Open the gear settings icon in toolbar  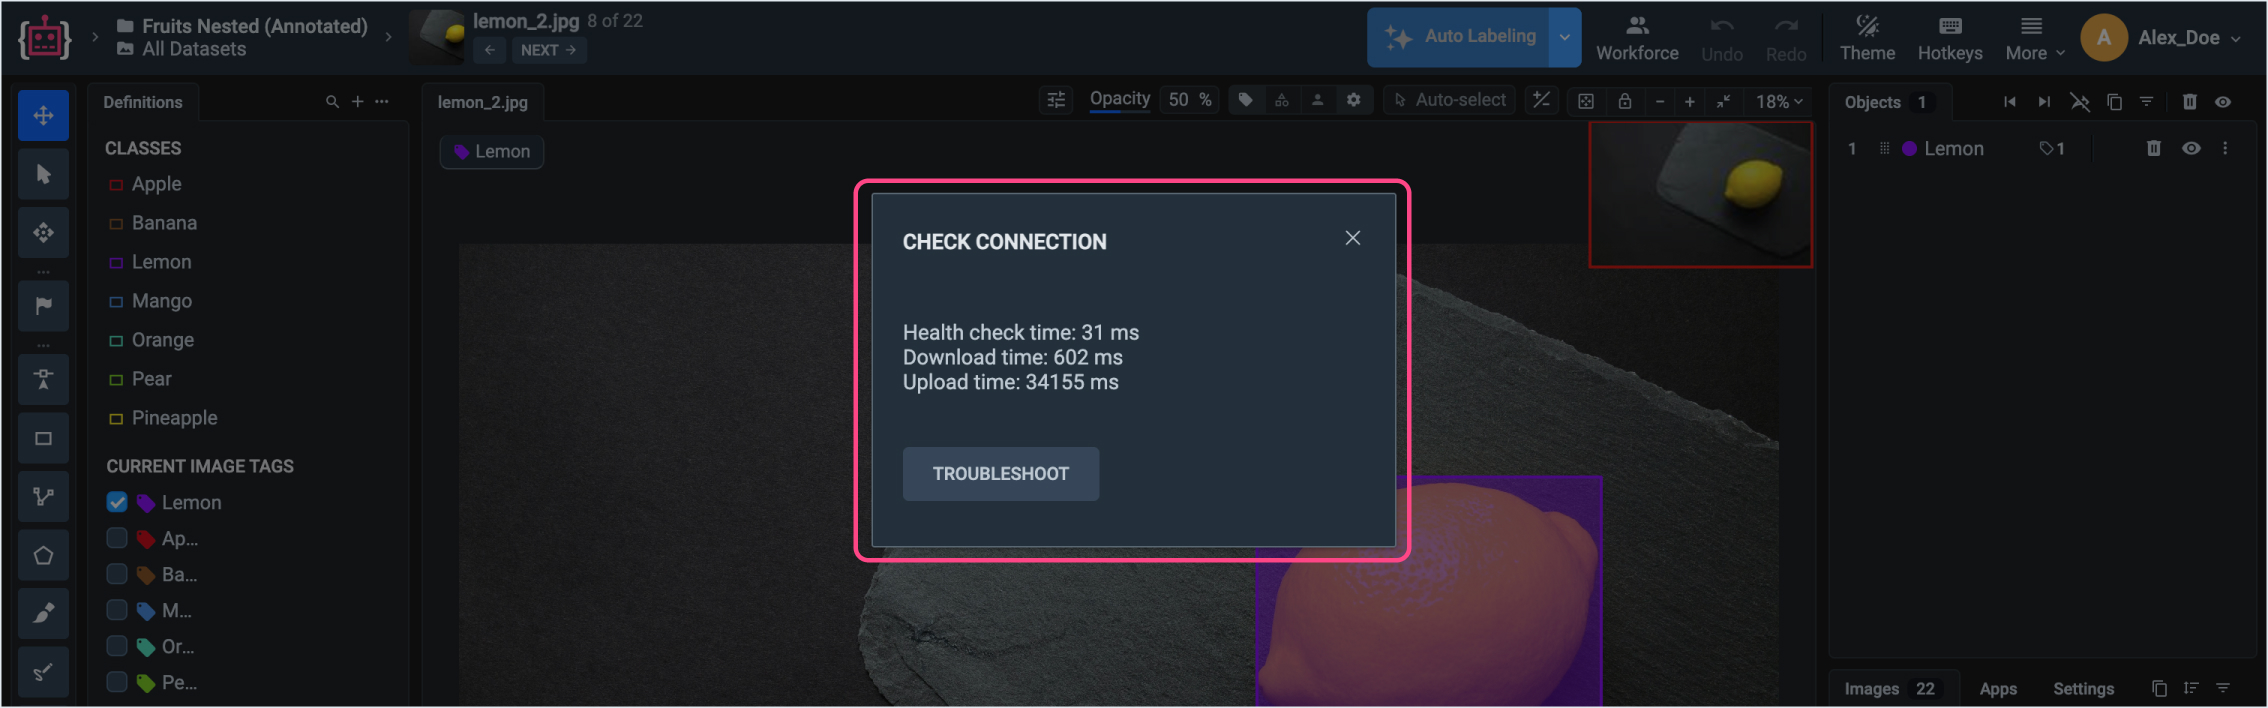[1353, 100]
